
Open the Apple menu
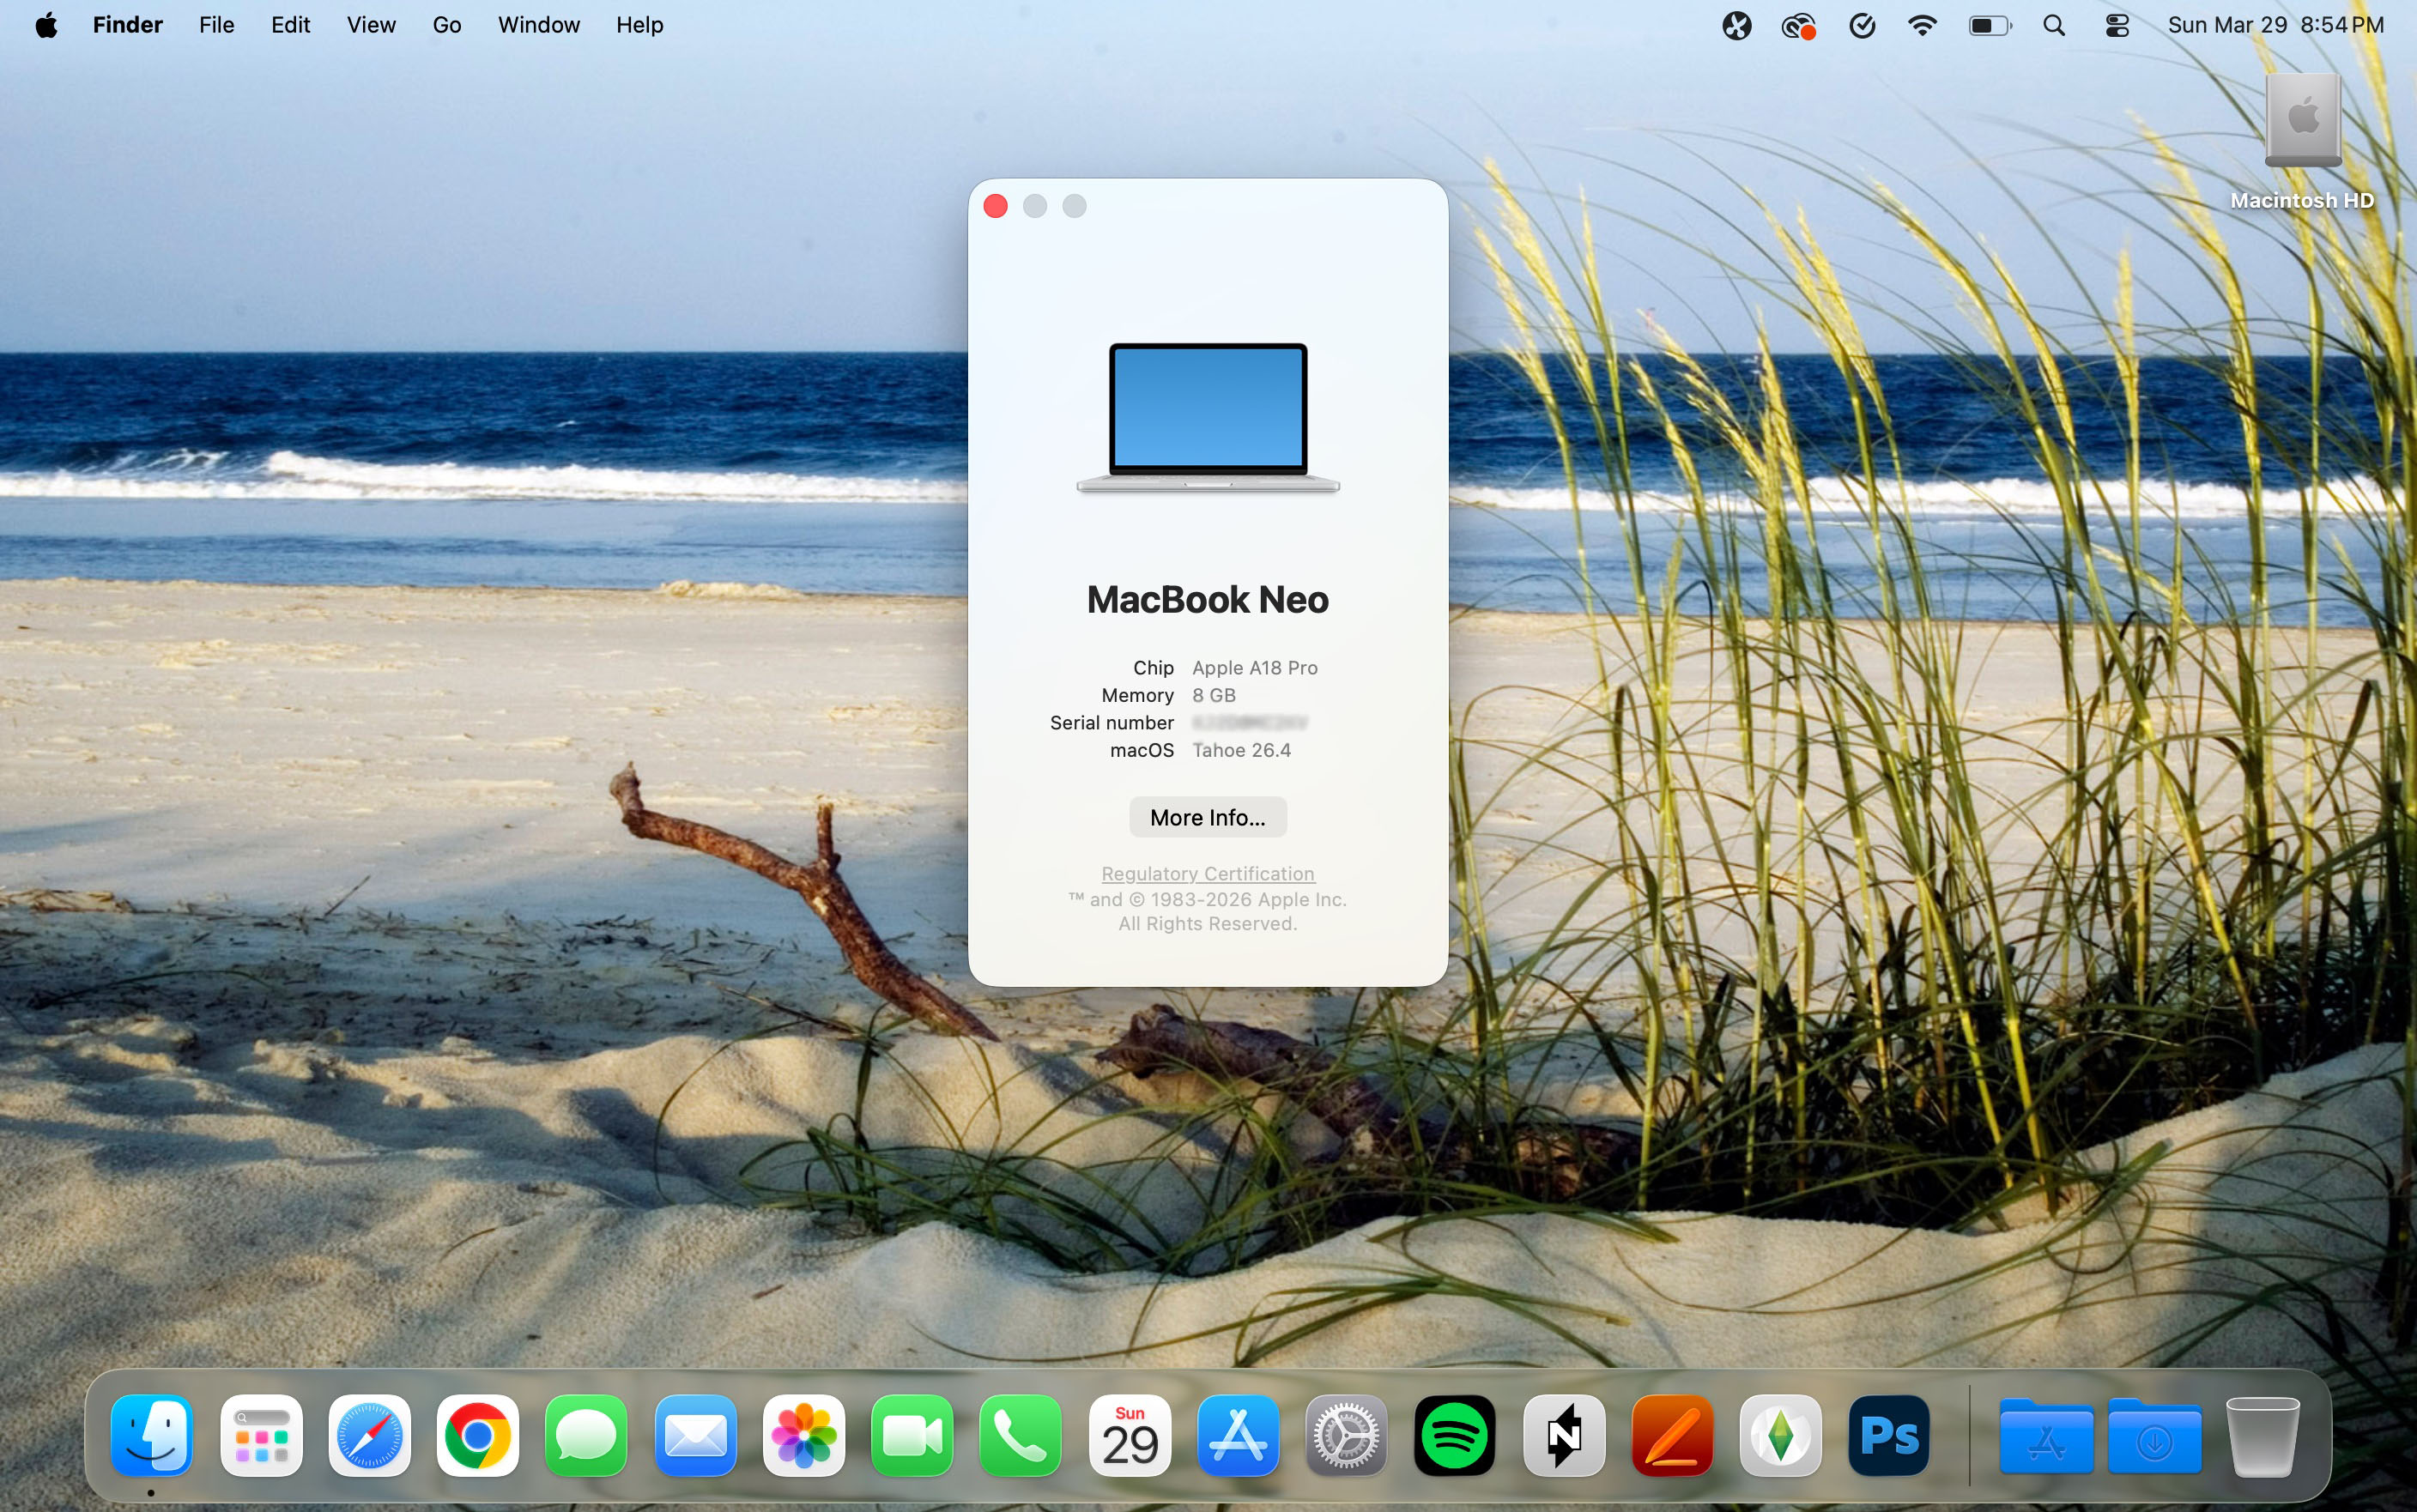click(x=46, y=25)
